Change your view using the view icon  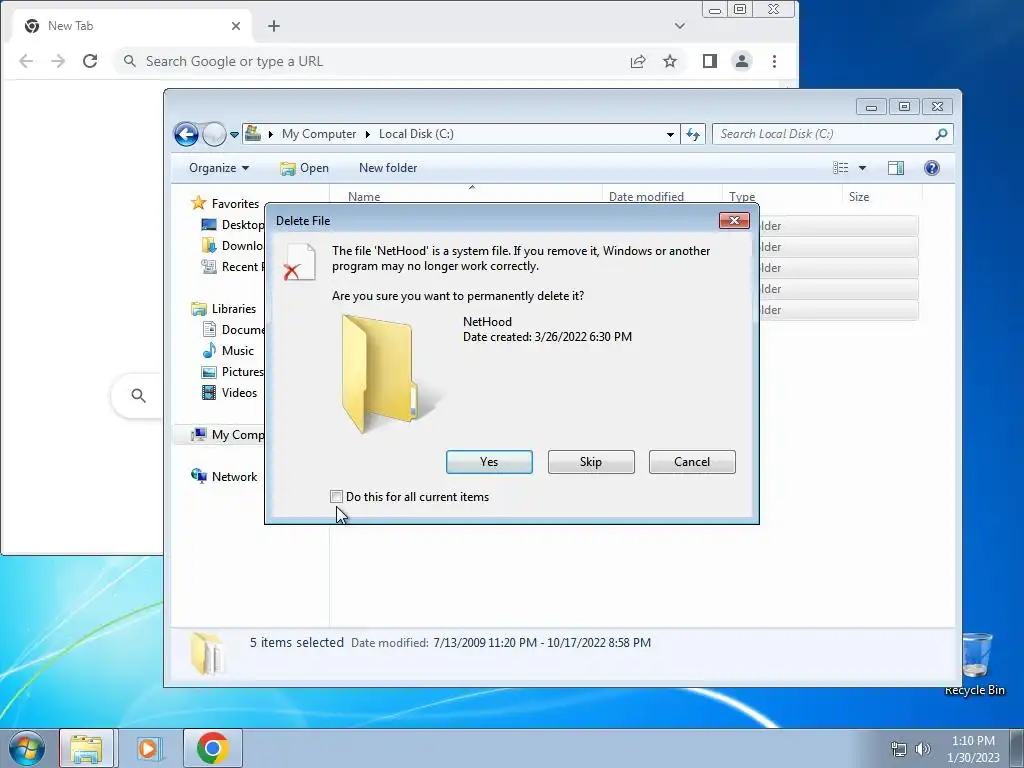pyautogui.click(x=840, y=168)
